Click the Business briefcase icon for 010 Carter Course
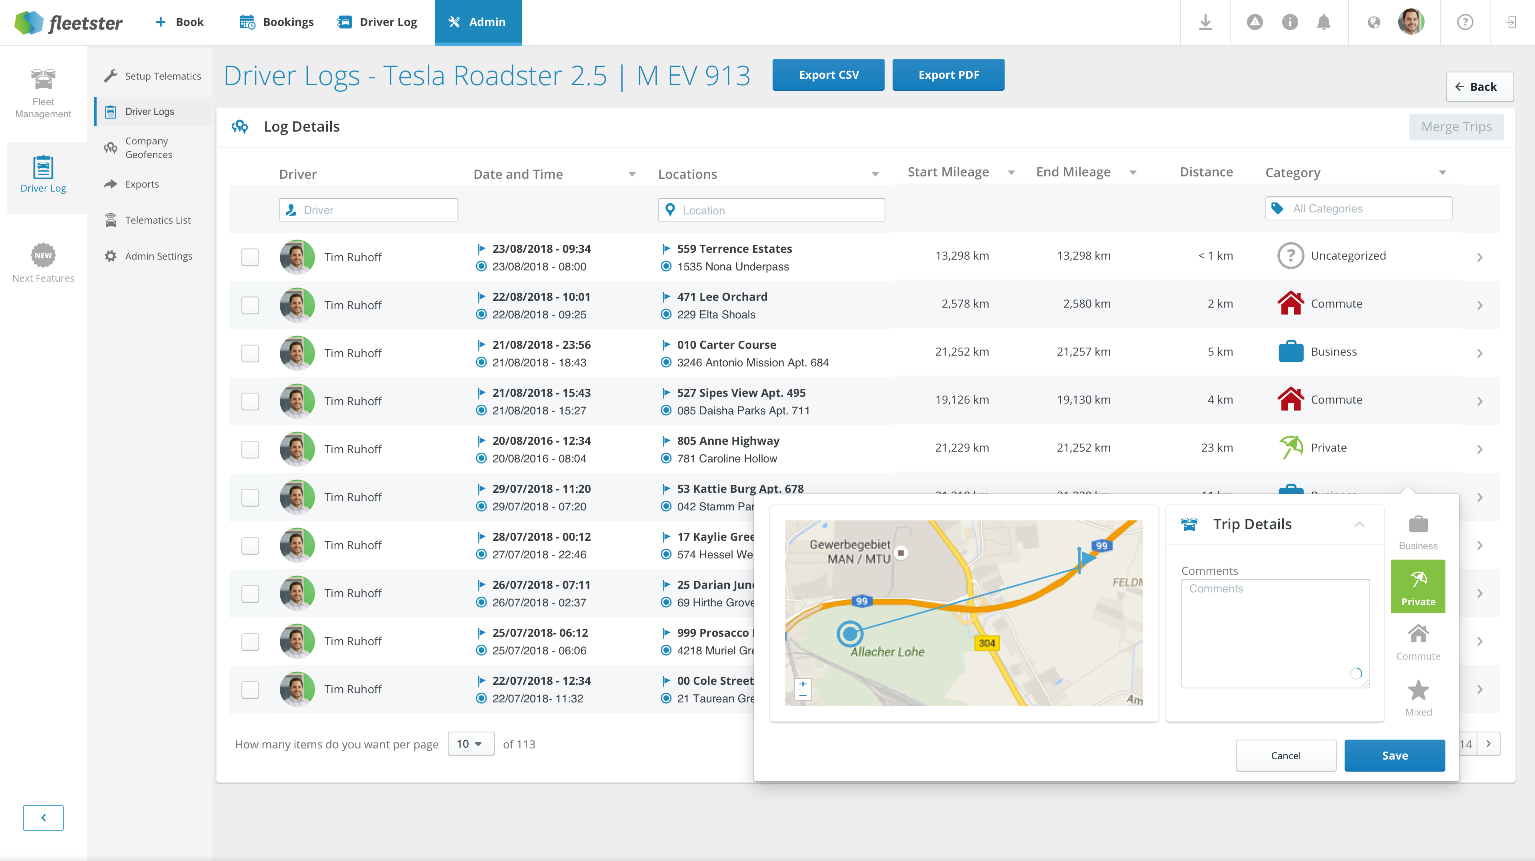The height and width of the screenshot is (861, 1535). pos(1291,352)
